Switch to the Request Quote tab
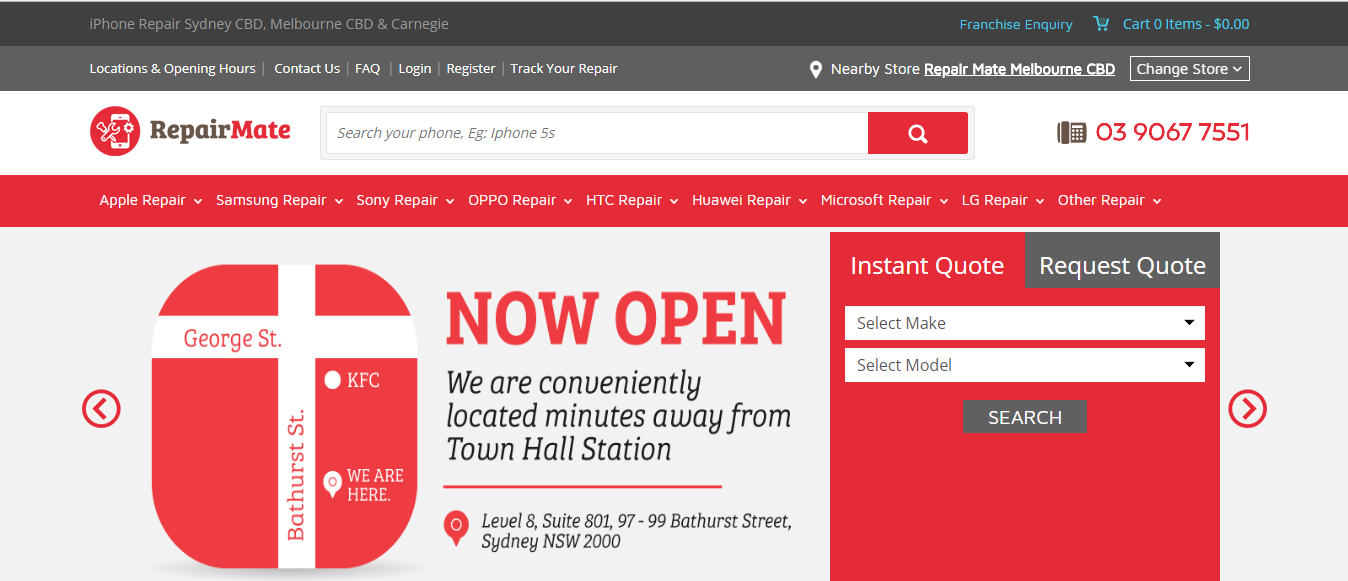This screenshot has width=1348, height=581. pos(1122,266)
